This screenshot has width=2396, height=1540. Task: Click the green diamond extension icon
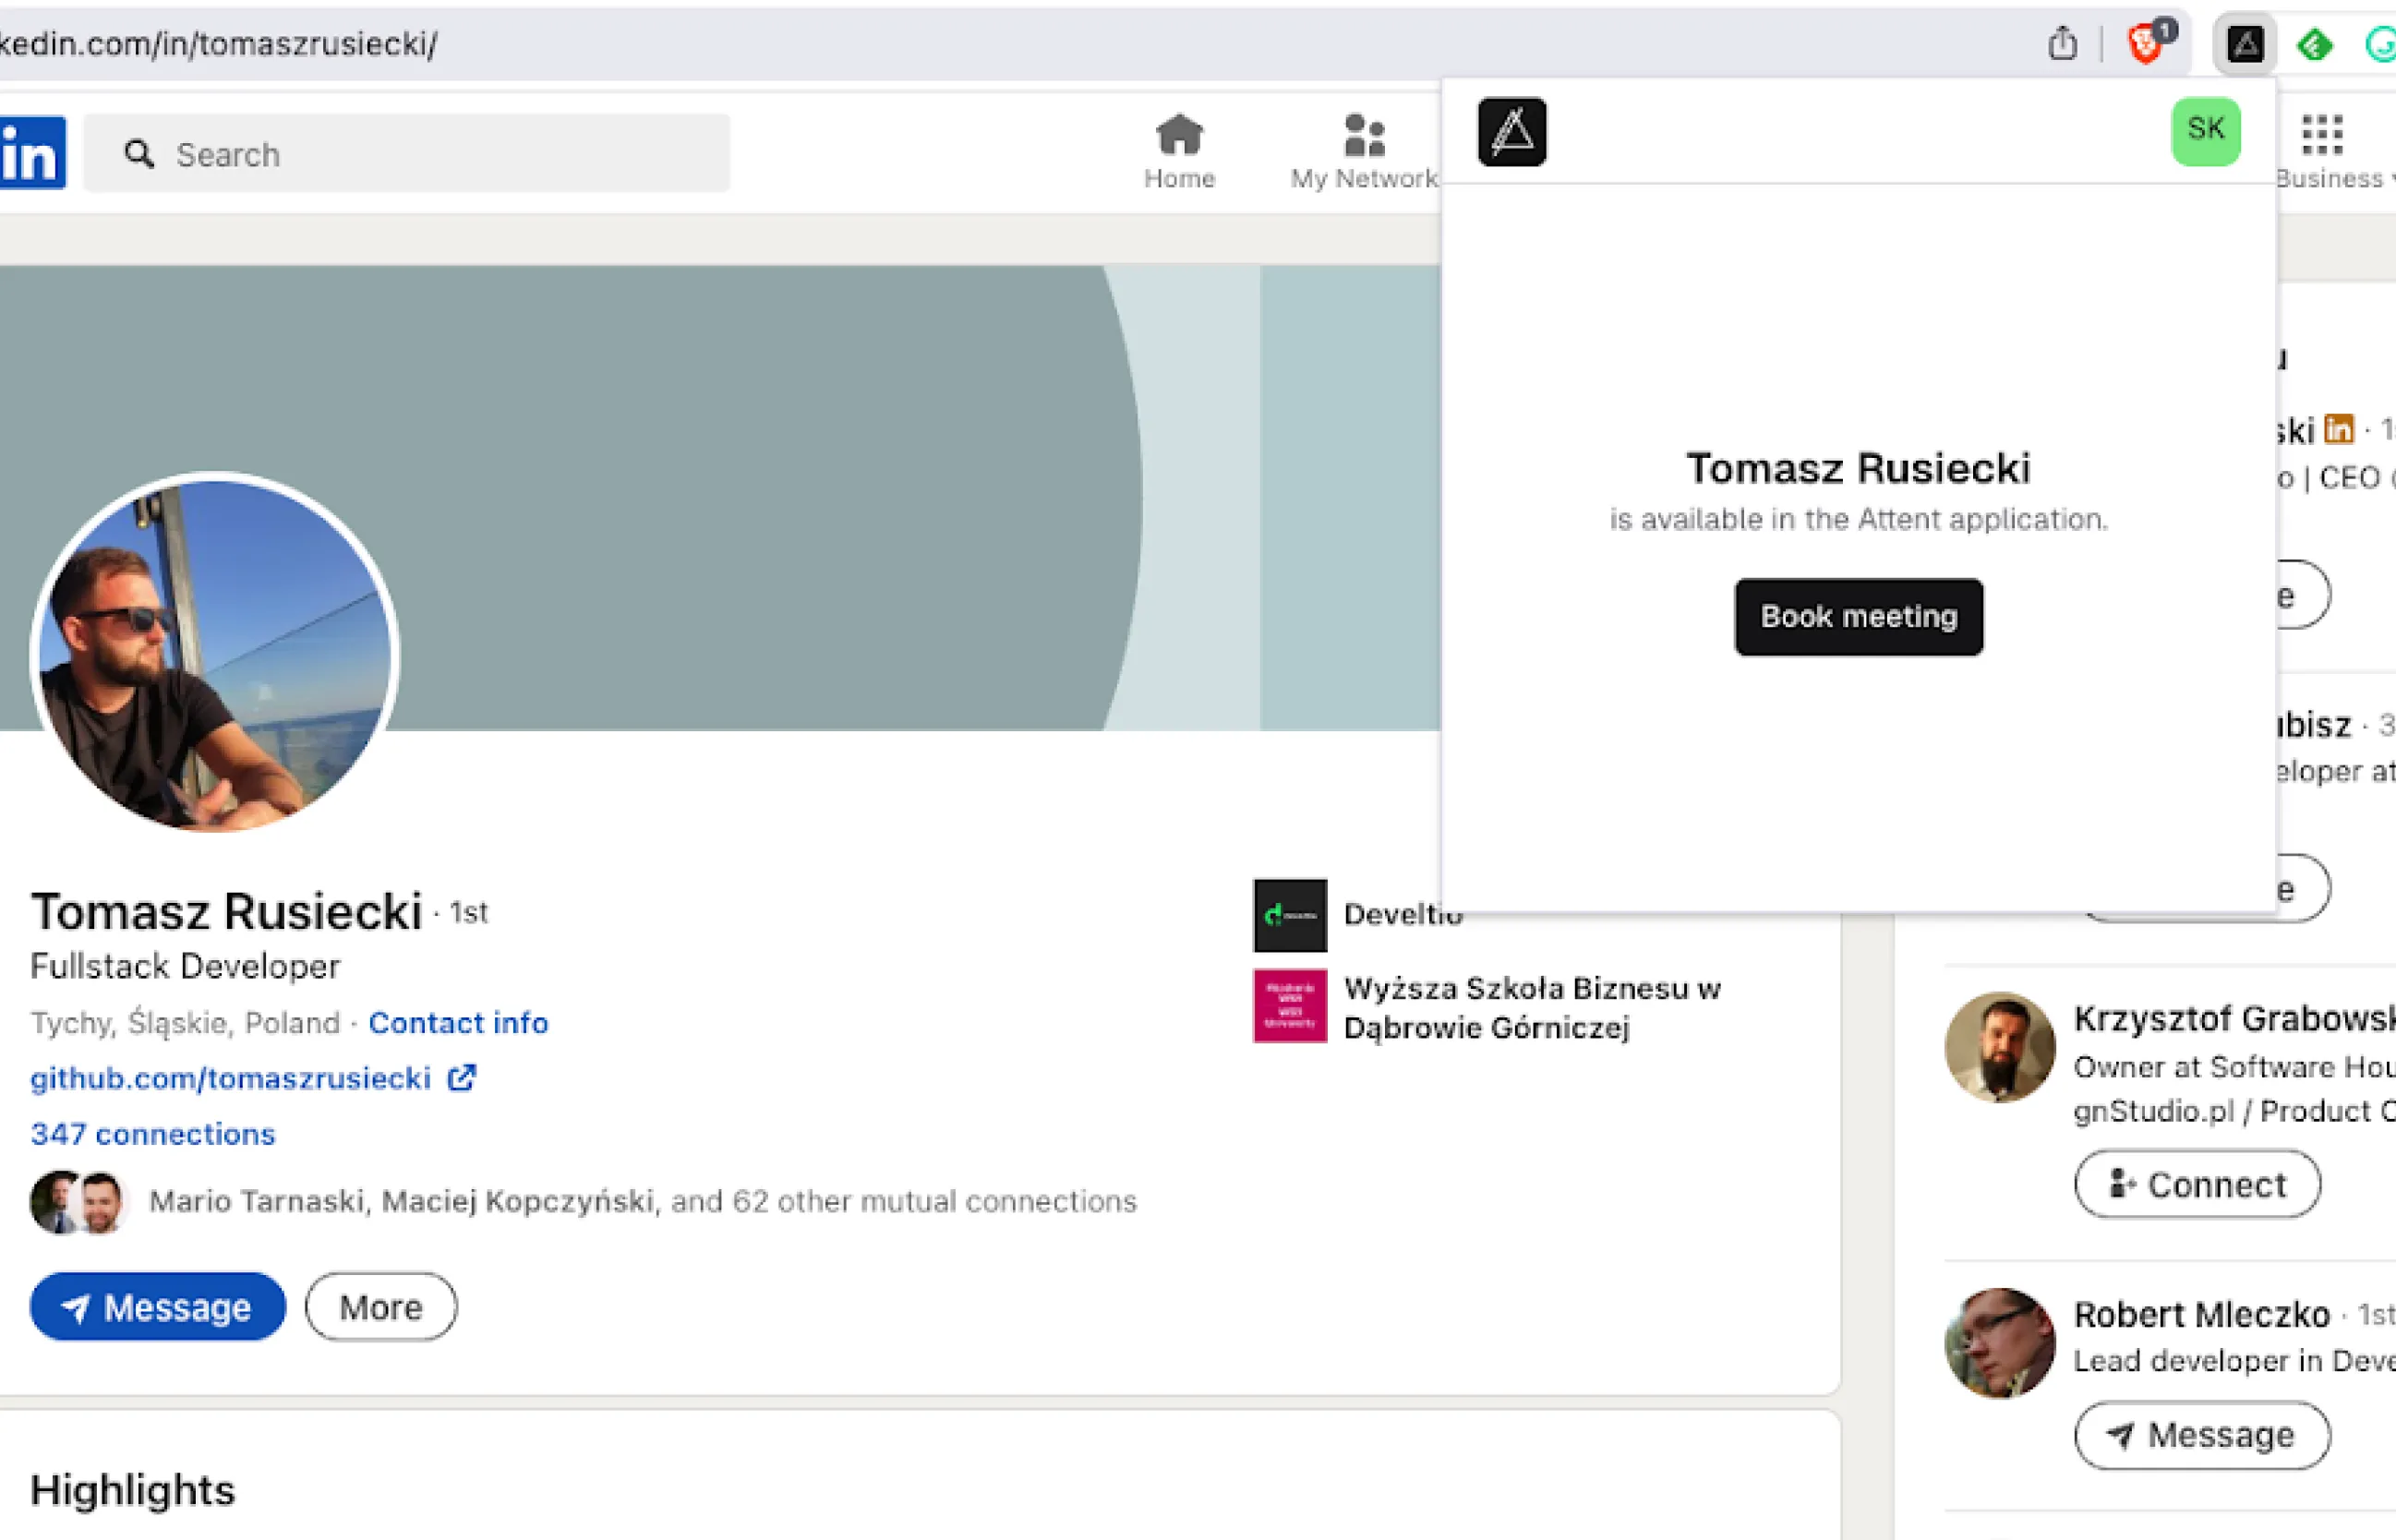pyautogui.click(x=2315, y=44)
